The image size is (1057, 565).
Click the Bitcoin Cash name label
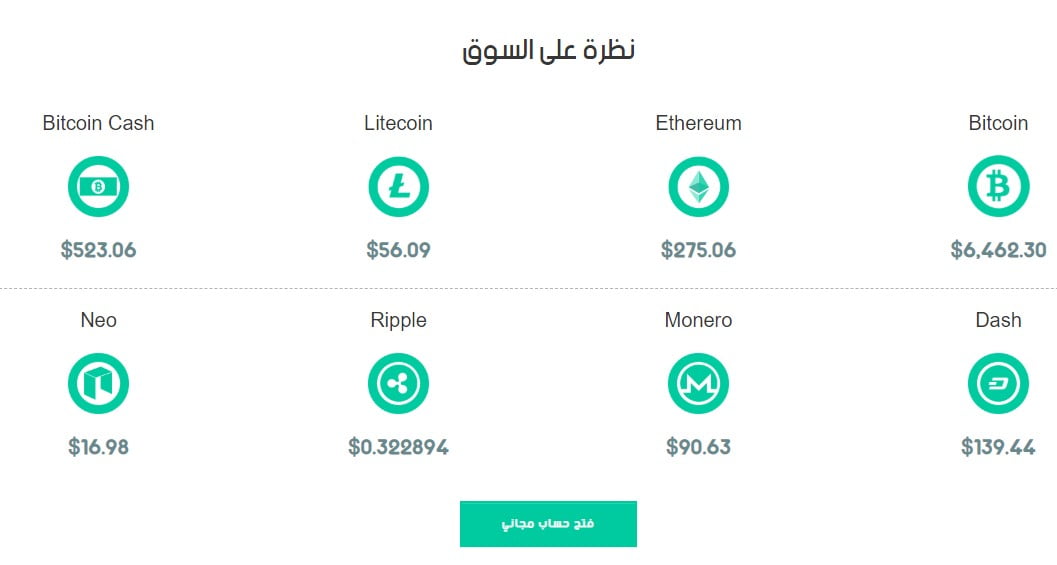click(x=98, y=123)
